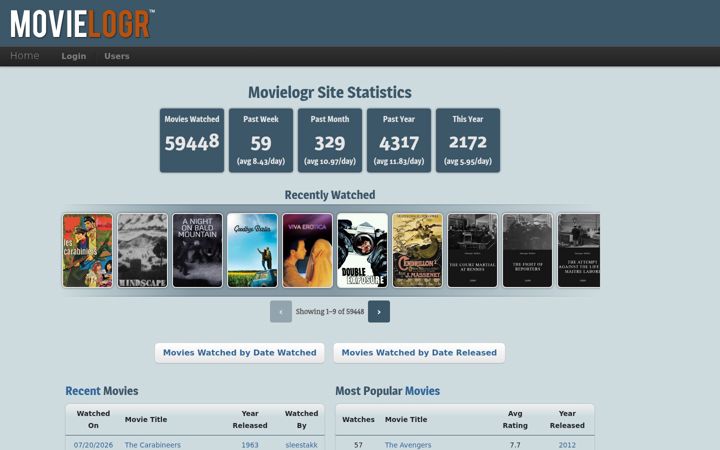Viewport: 720px width, 450px height.
Task: Open the 07/20/2026 watched date link
Action: pyautogui.click(x=93, y=445)
